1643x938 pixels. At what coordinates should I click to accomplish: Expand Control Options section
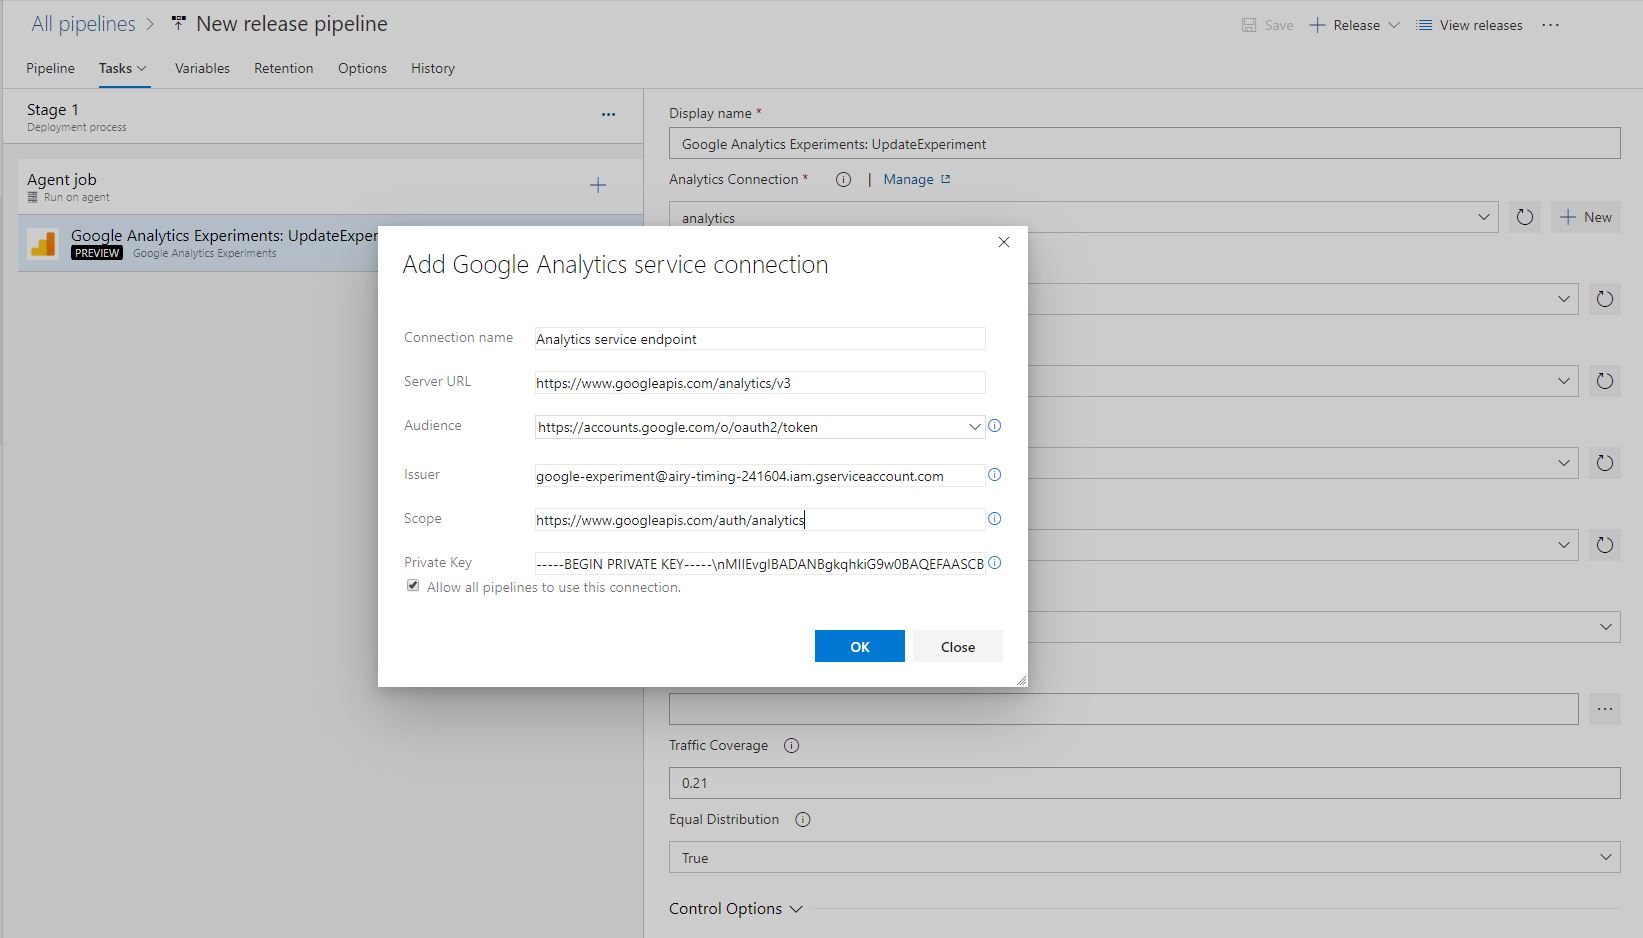pyautogui.click(x=736, y=909)
